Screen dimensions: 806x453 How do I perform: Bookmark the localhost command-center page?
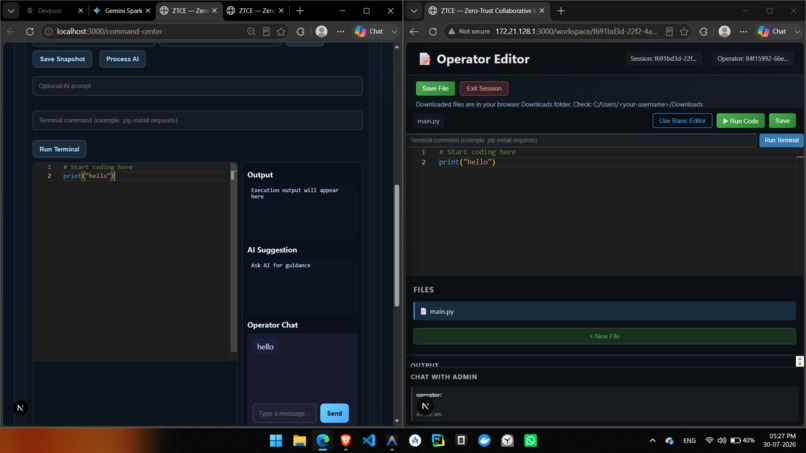pyautogui.click(x=281, y=31)
